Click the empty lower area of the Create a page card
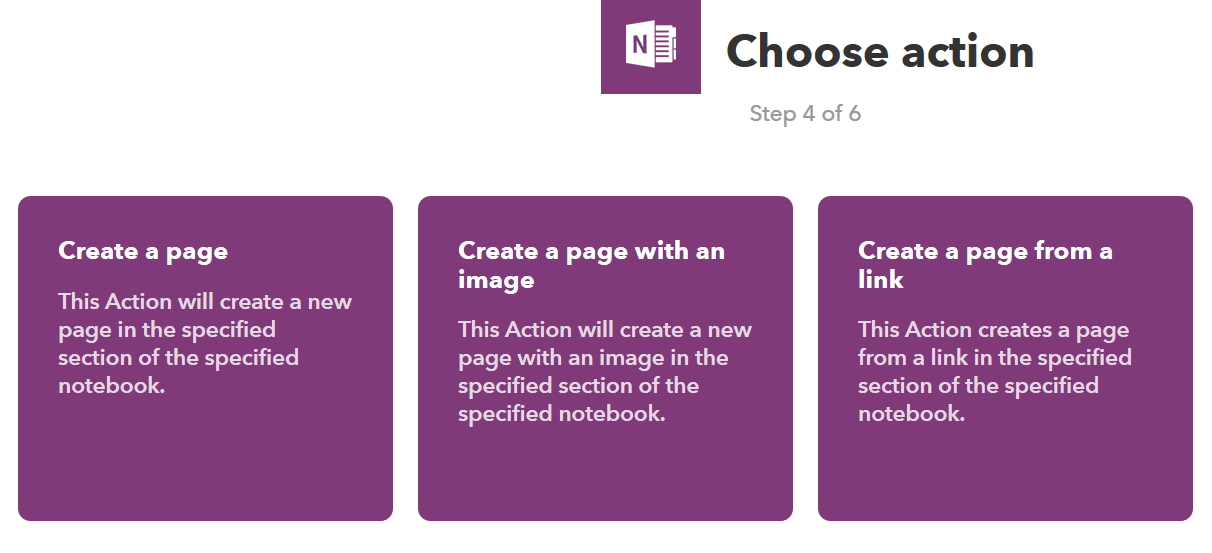Viewport: 1212px width, 553px height. pos(205,460)
